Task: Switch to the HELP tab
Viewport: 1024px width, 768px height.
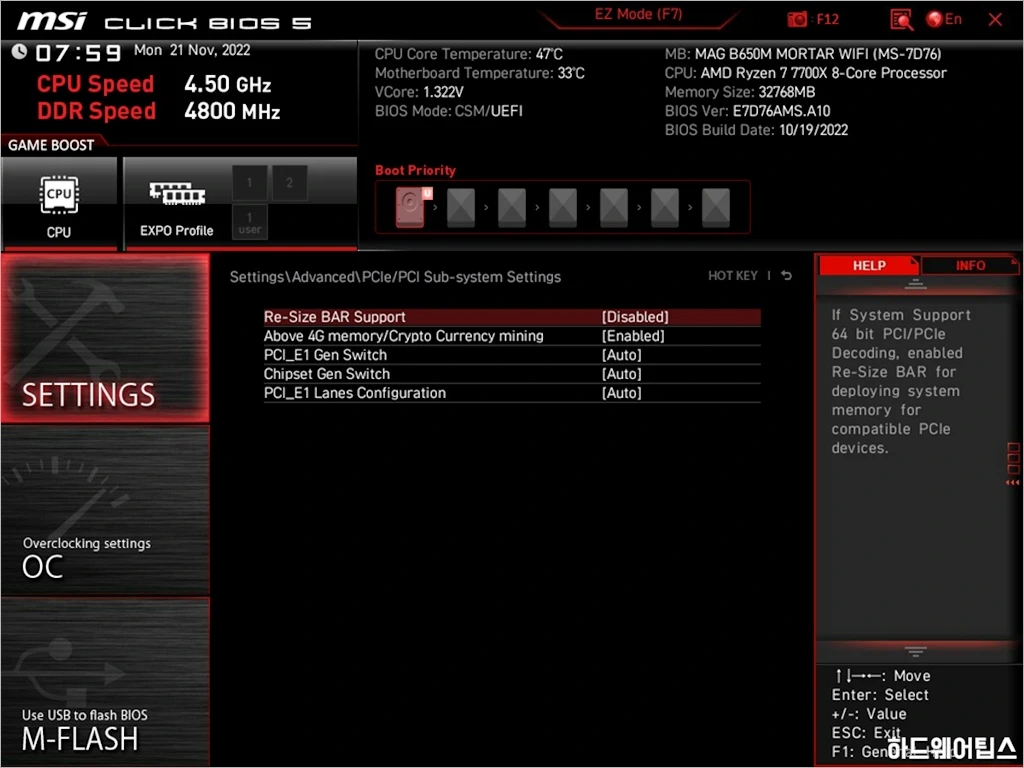Action: [869, 266]
